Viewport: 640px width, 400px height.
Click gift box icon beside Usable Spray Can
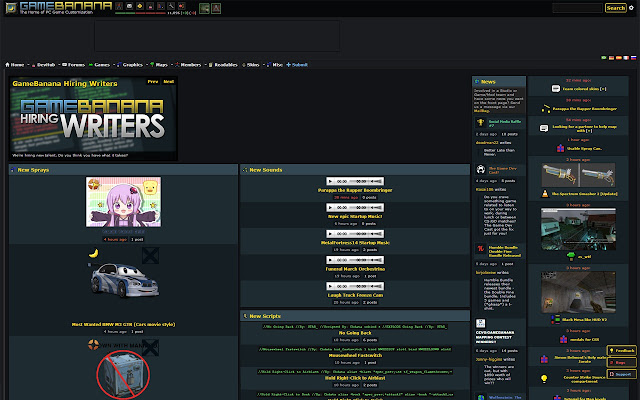tap(560, 149)
